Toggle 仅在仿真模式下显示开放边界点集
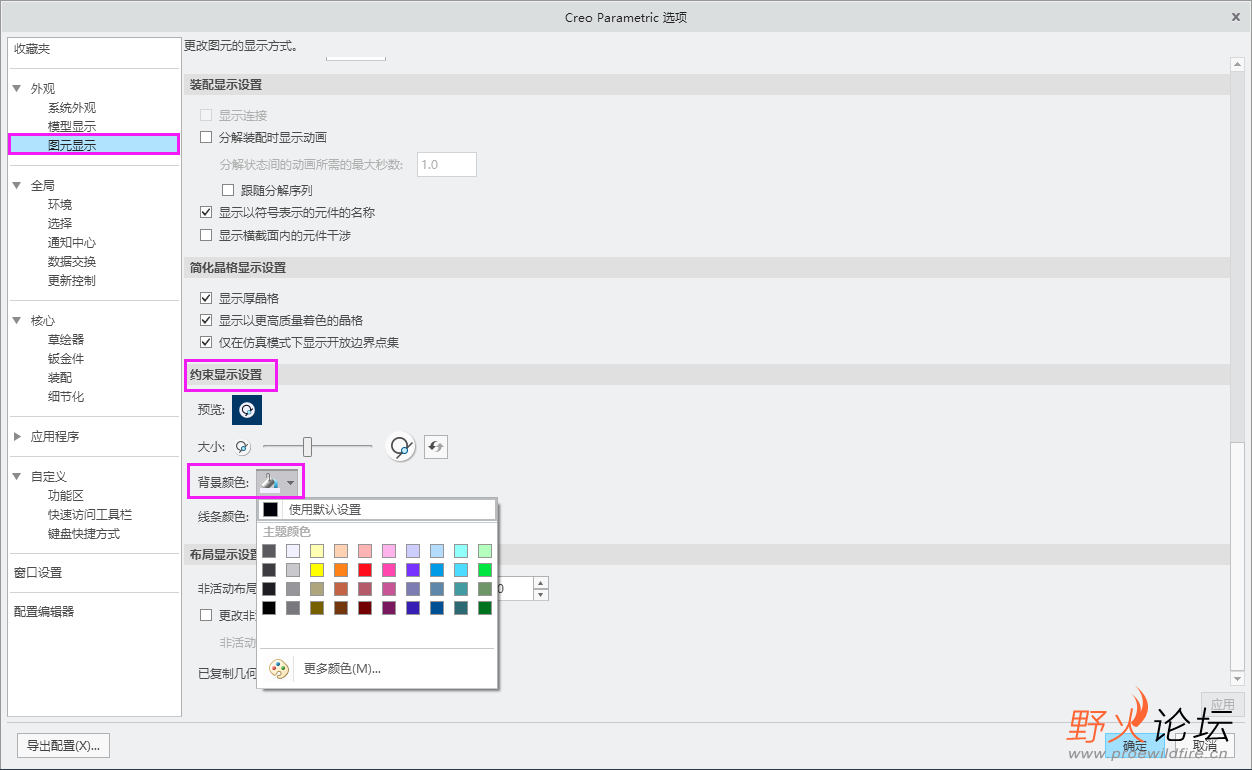Screen dimensions: 1252x770 tap(206, 342)
